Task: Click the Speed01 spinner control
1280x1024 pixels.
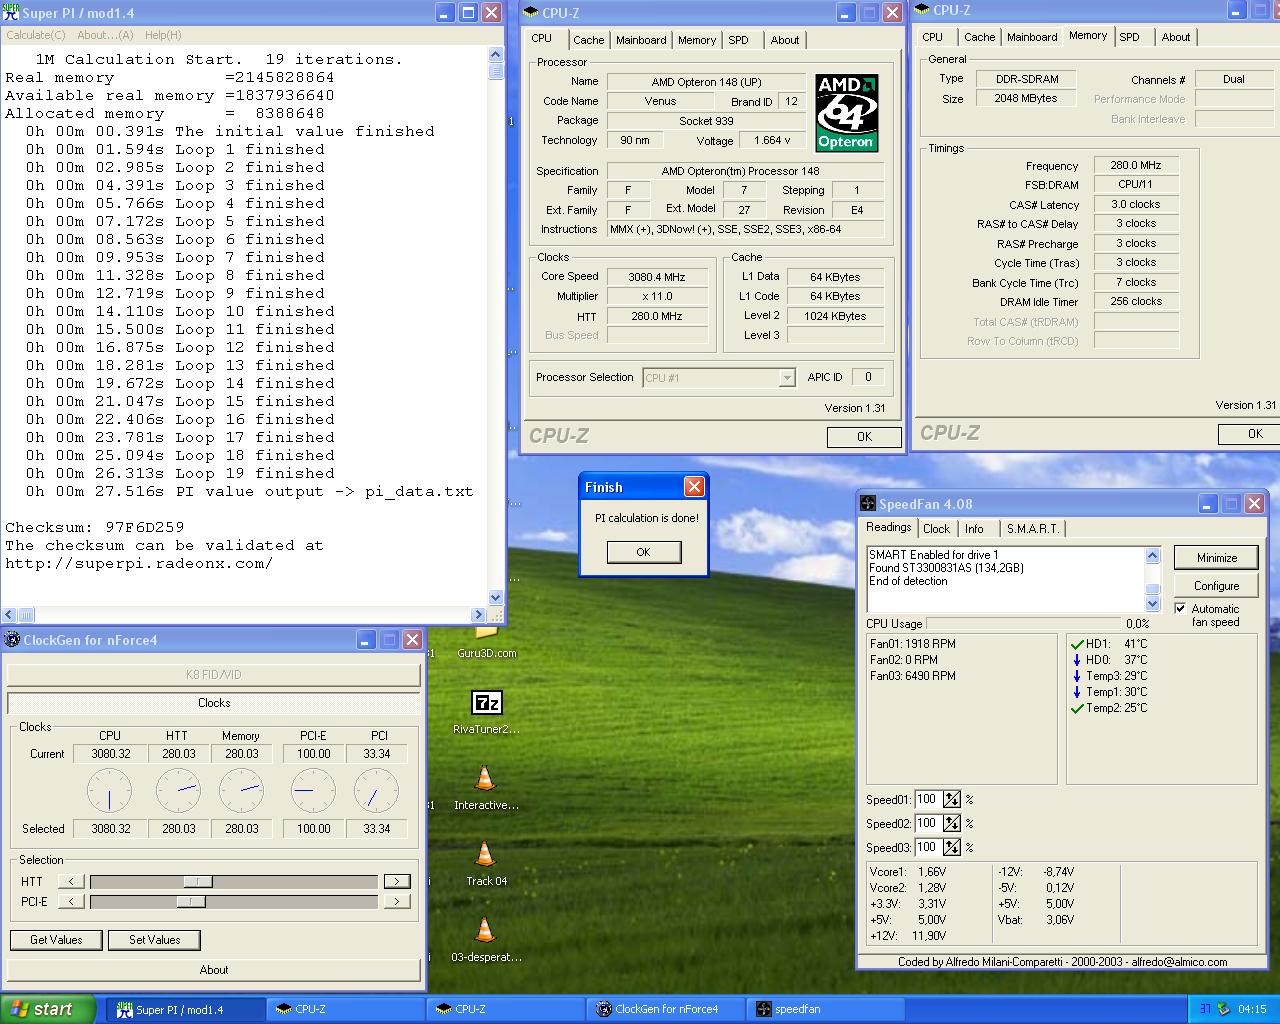Action: [x=952, y=799]
